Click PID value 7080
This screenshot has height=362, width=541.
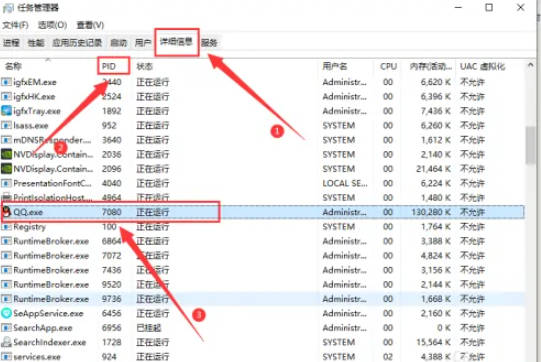(111, 212)
